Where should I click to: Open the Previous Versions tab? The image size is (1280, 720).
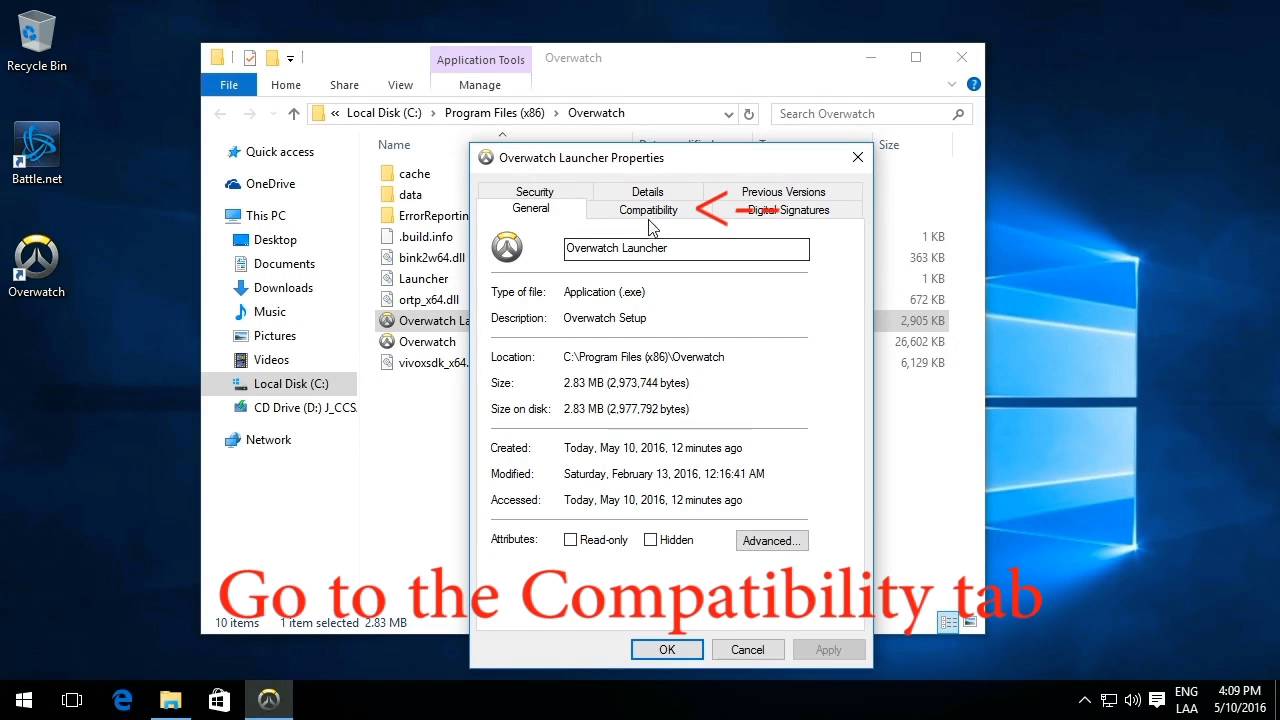coord(783,192)
